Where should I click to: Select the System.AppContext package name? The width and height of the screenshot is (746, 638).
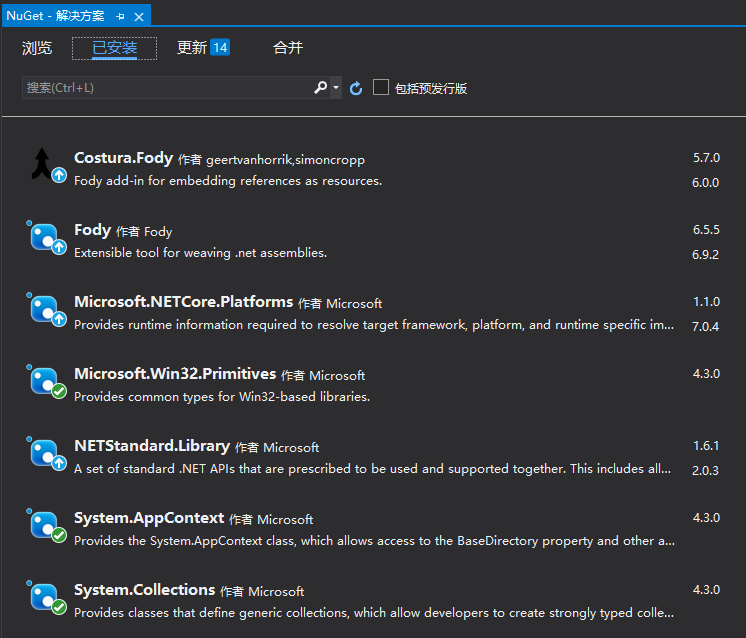pyautogui.click(x=149, y=518)
